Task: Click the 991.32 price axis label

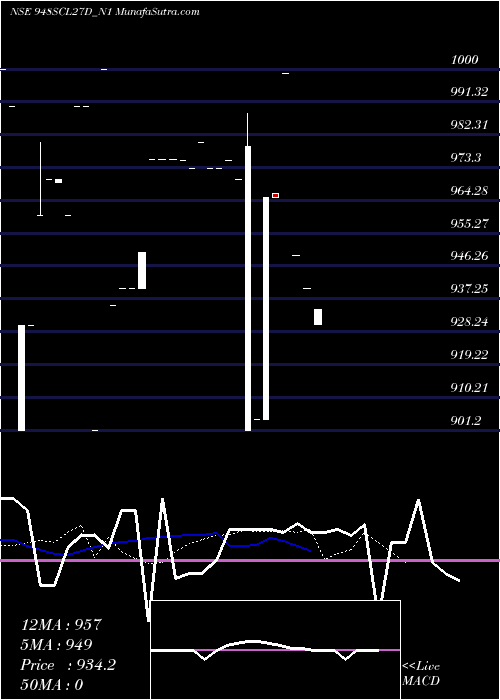Action: pos(469,92)
